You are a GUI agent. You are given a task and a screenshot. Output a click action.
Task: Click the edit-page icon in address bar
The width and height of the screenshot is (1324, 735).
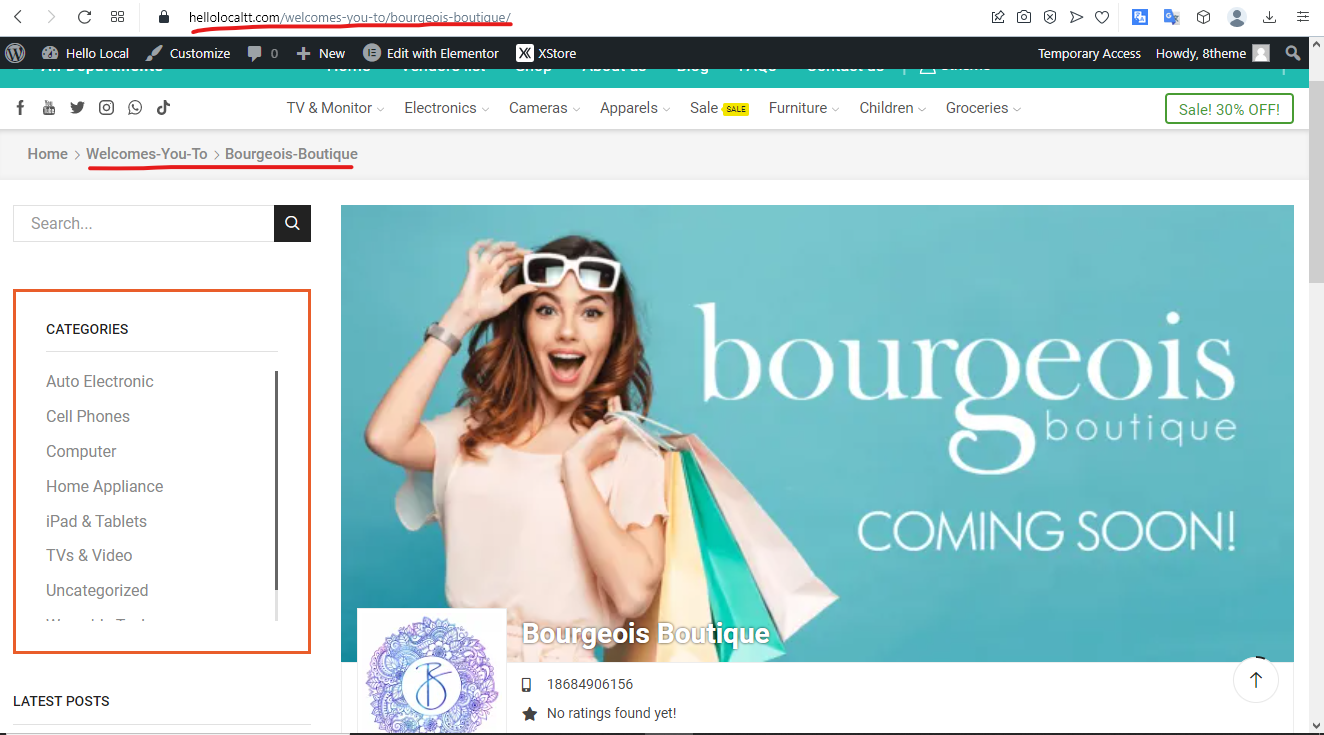(x=998, y=17)
